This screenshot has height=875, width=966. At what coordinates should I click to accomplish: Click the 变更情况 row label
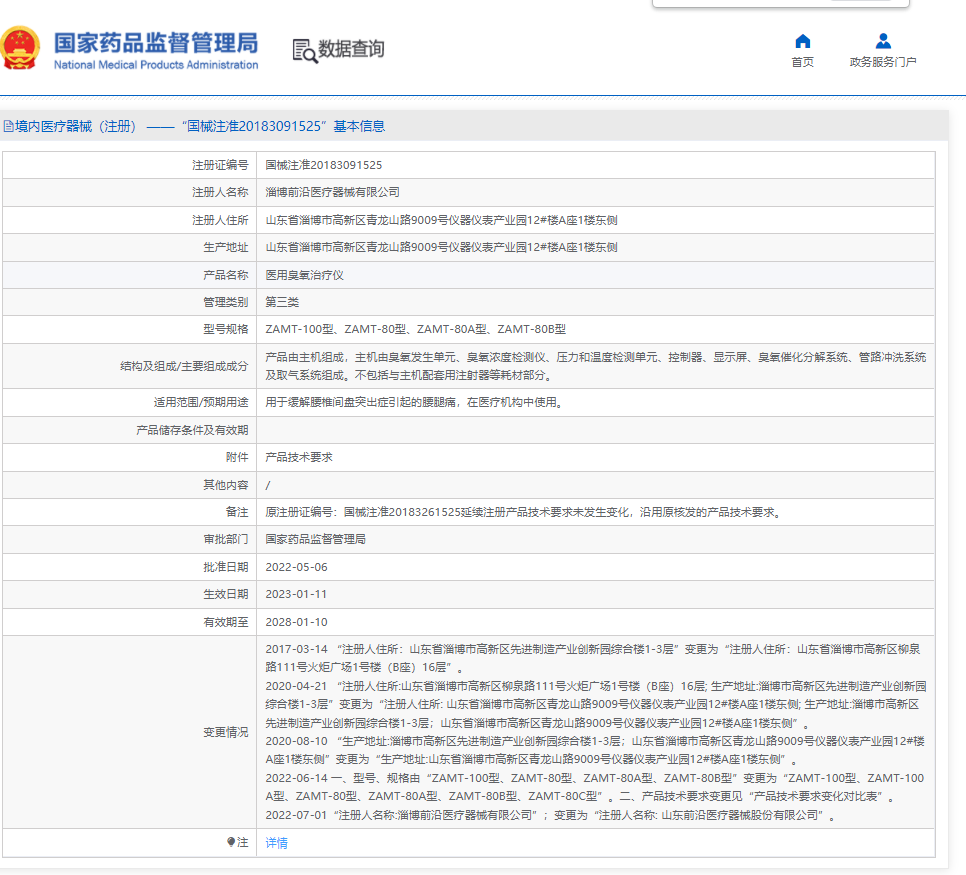click(x=225, y=732)
